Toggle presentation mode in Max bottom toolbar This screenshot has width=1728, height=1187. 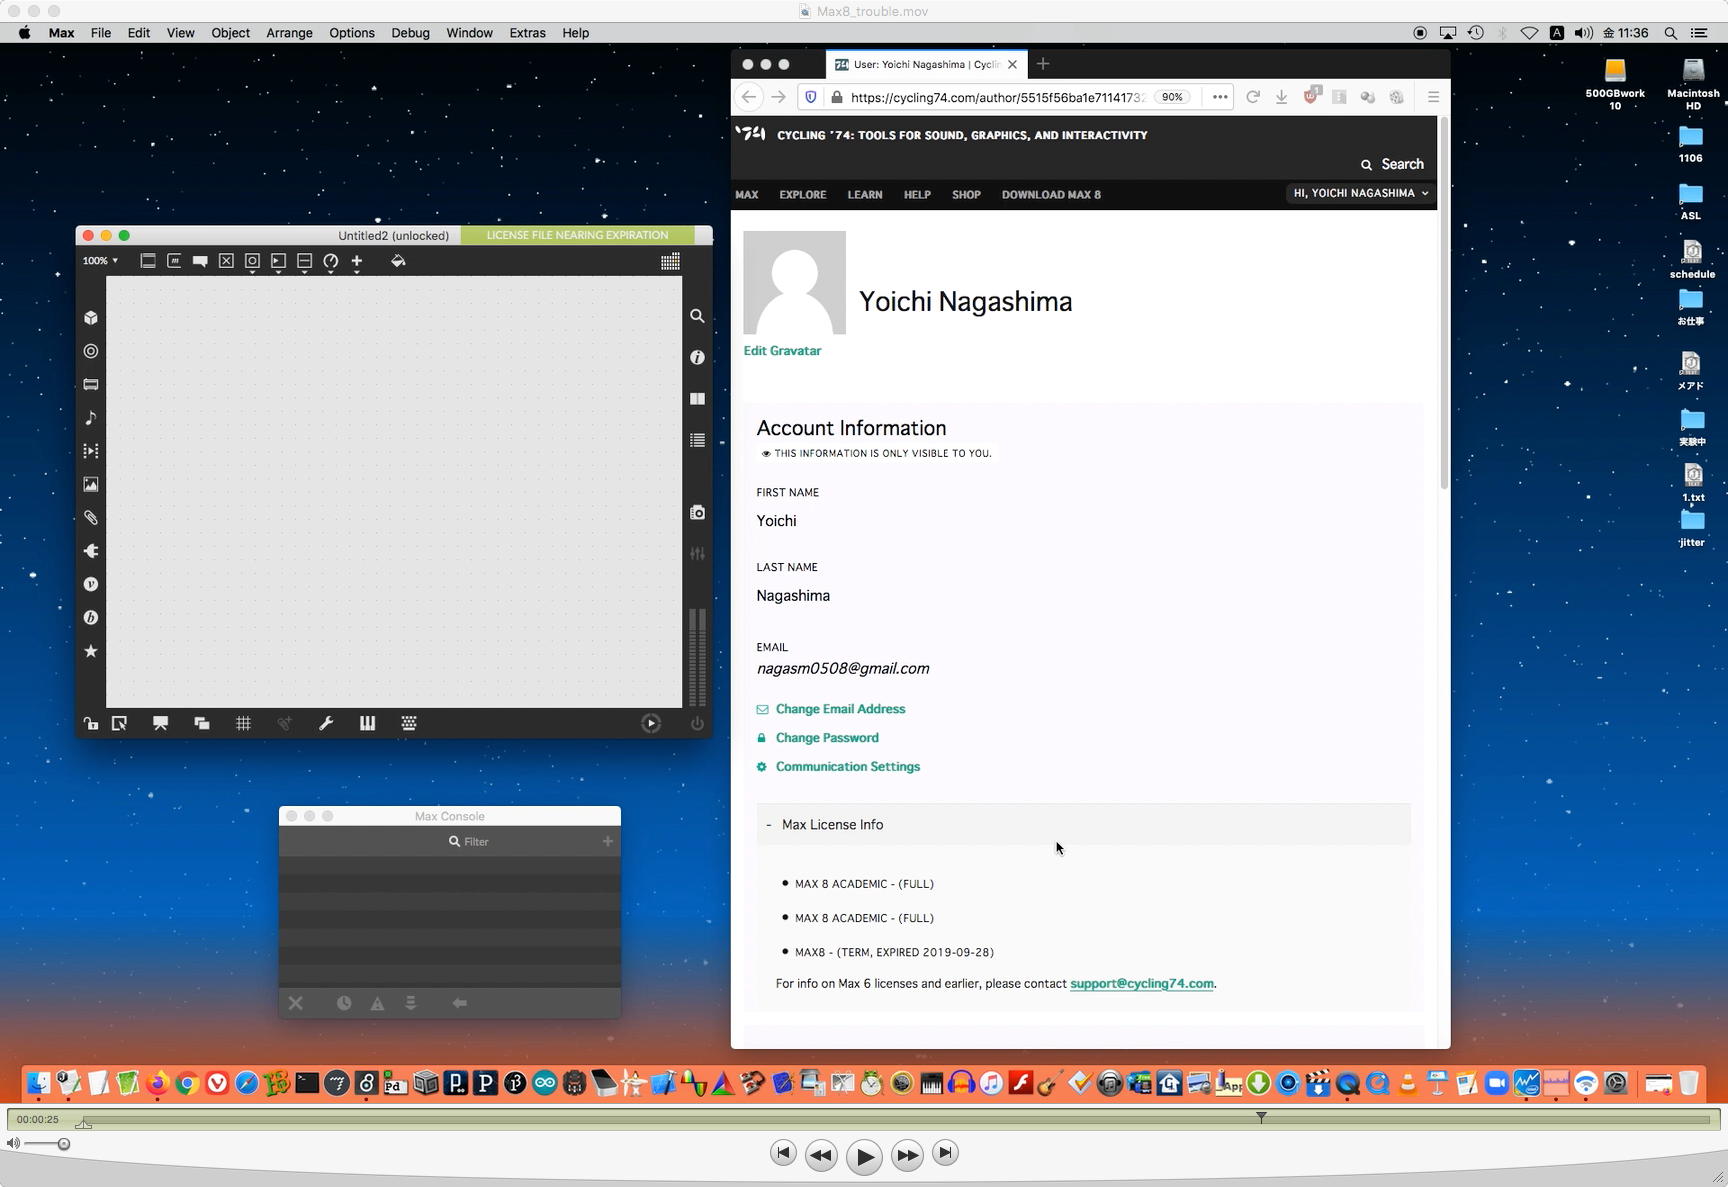coord(160,723)
